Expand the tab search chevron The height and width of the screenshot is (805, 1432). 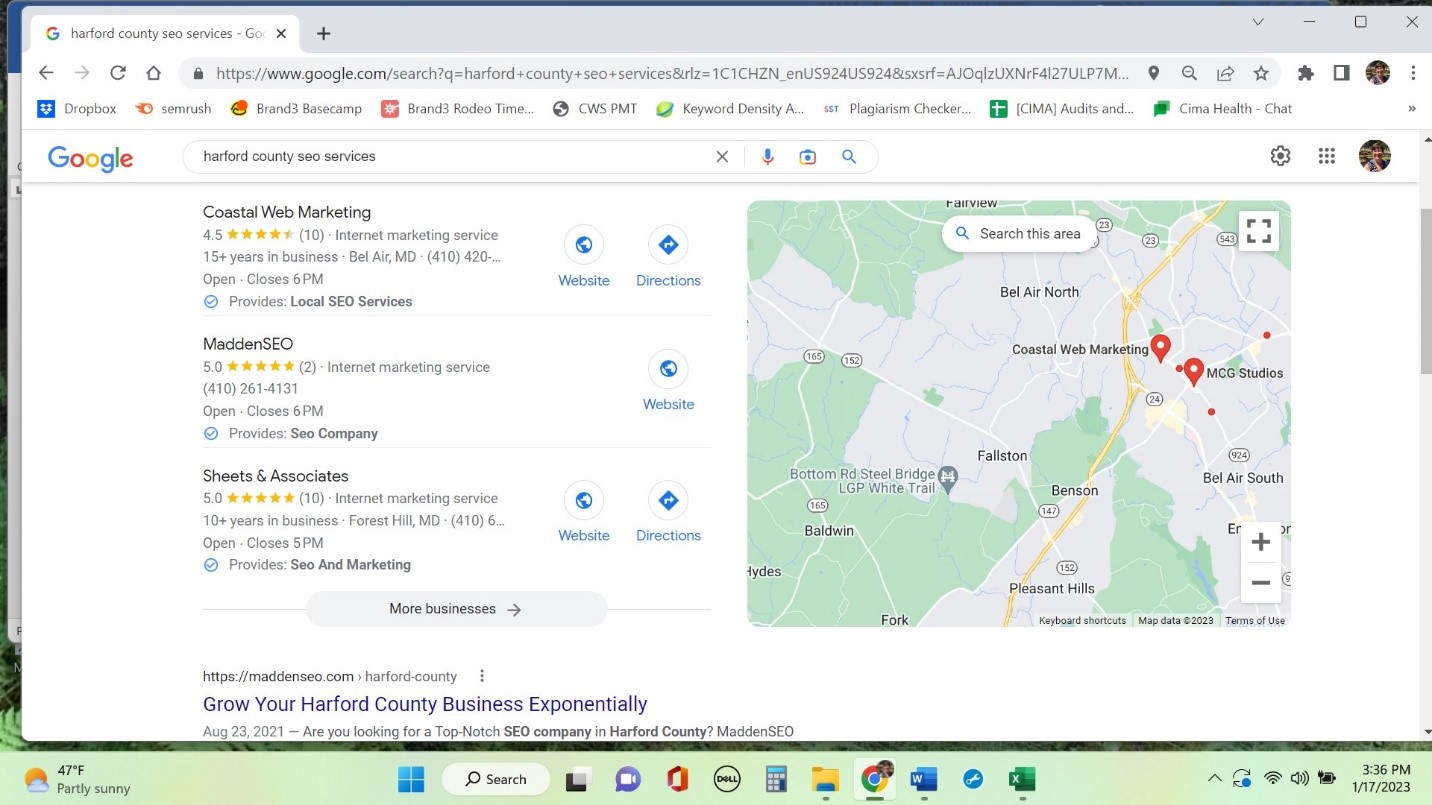[1258, 22]
